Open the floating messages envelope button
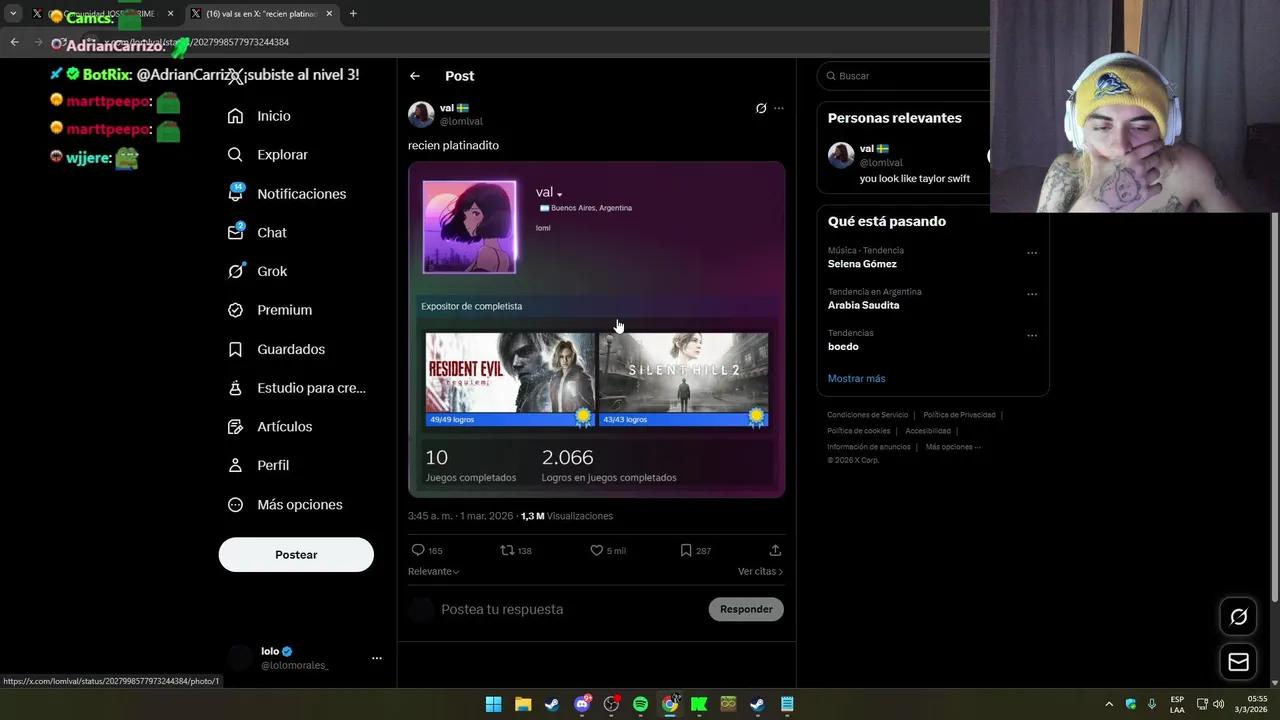This screenshot has height=720, width=1280. point(1239,662)
